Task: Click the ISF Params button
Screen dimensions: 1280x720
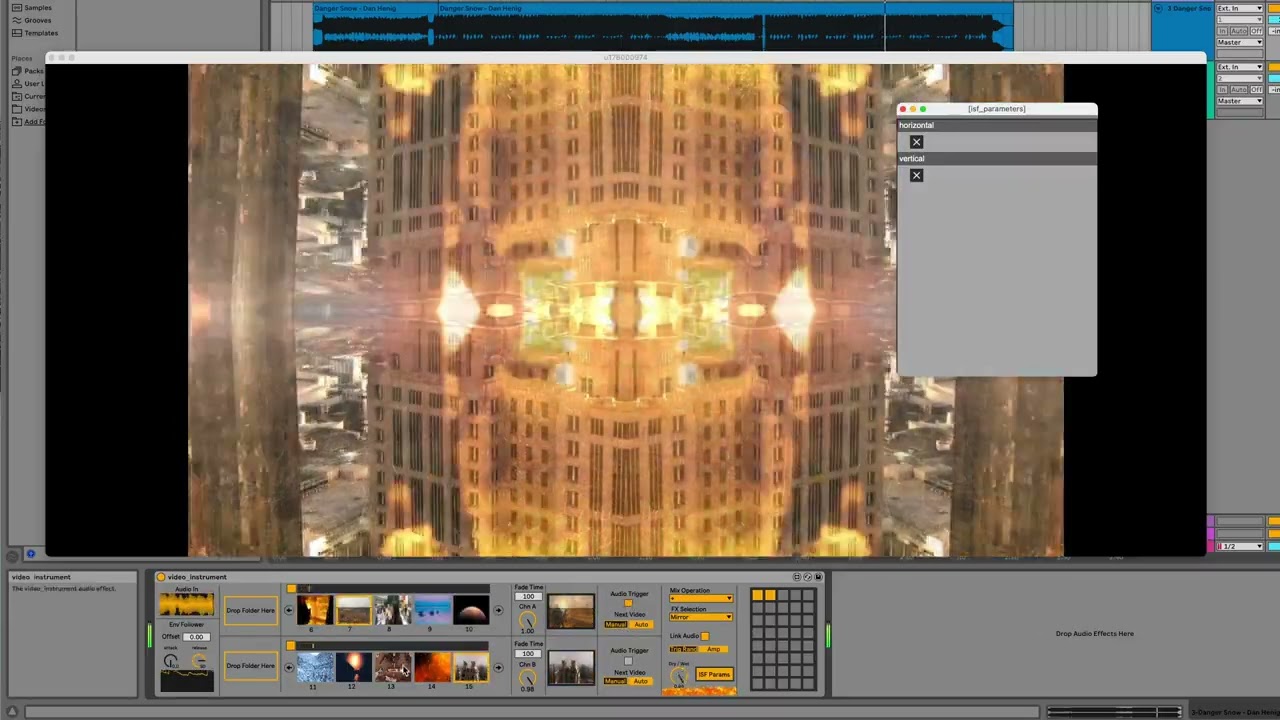Action: 714,674
